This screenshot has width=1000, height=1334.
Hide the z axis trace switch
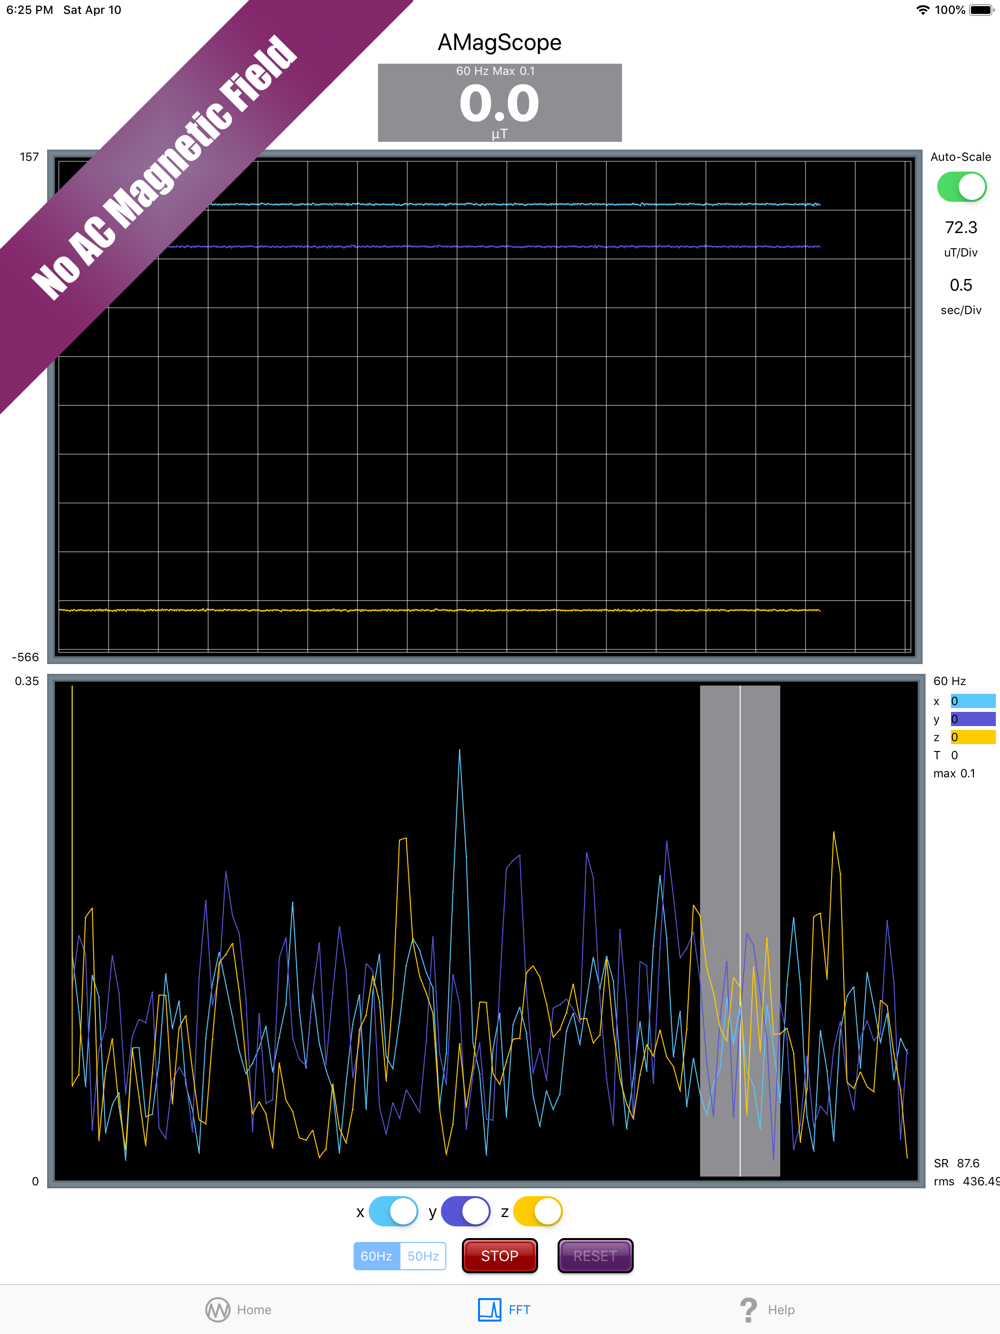coord(538,1212)
